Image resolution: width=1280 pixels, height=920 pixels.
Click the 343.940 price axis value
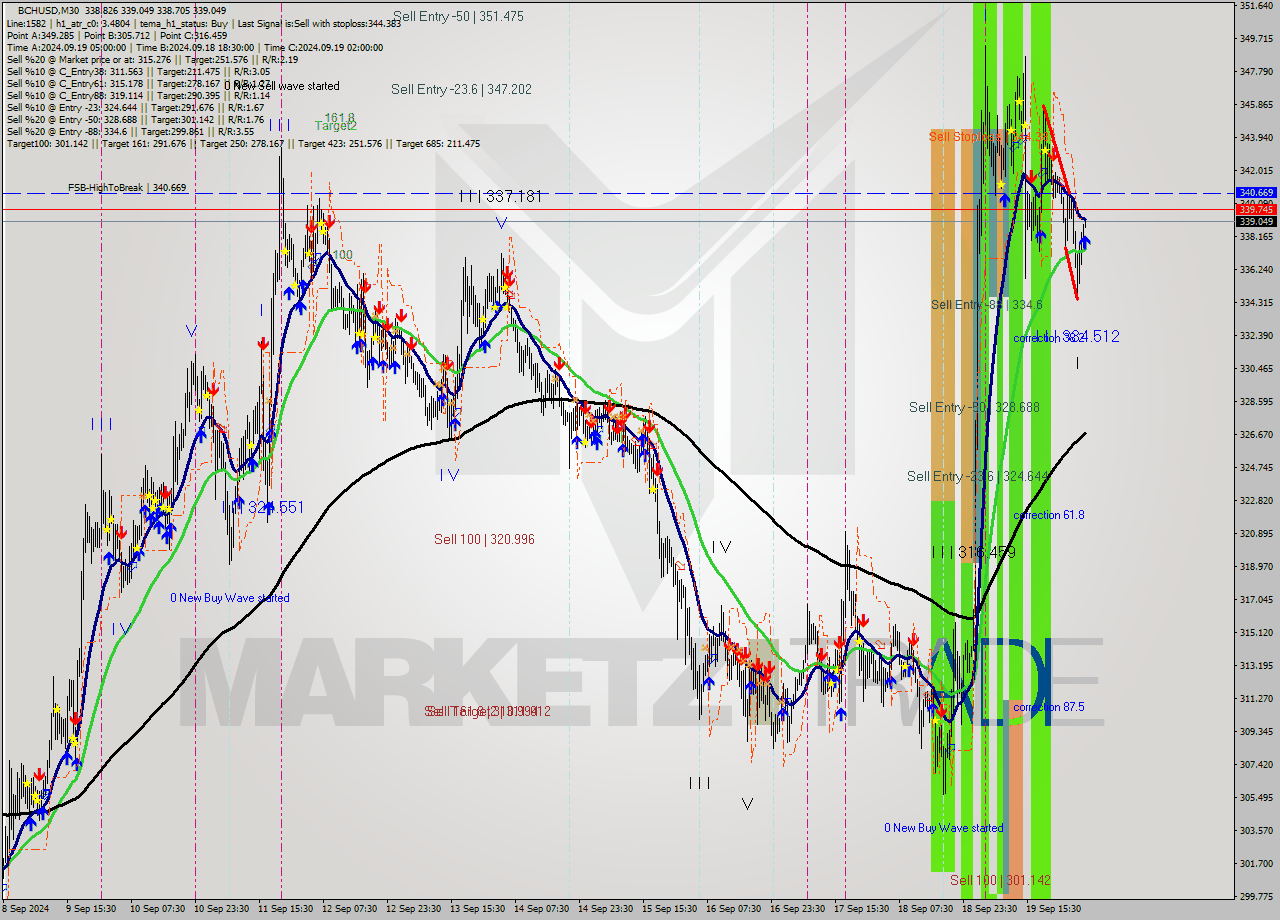1256,137
